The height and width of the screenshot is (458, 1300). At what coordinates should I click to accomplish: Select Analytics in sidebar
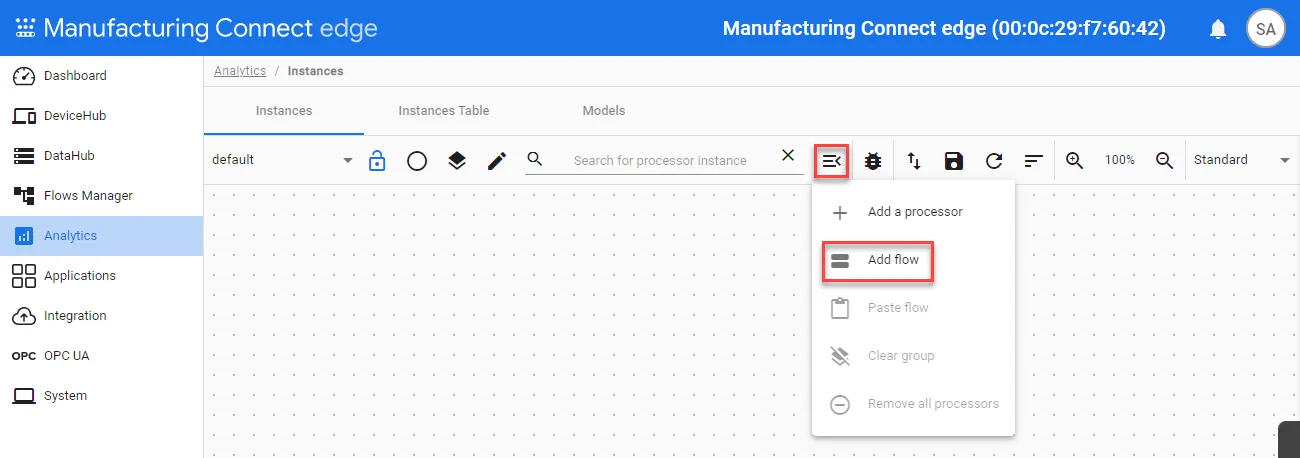[101, 236]
